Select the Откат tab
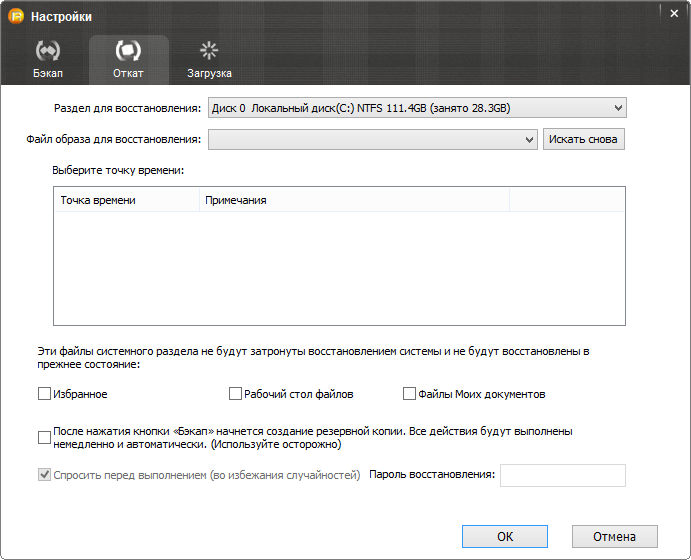 128,59
